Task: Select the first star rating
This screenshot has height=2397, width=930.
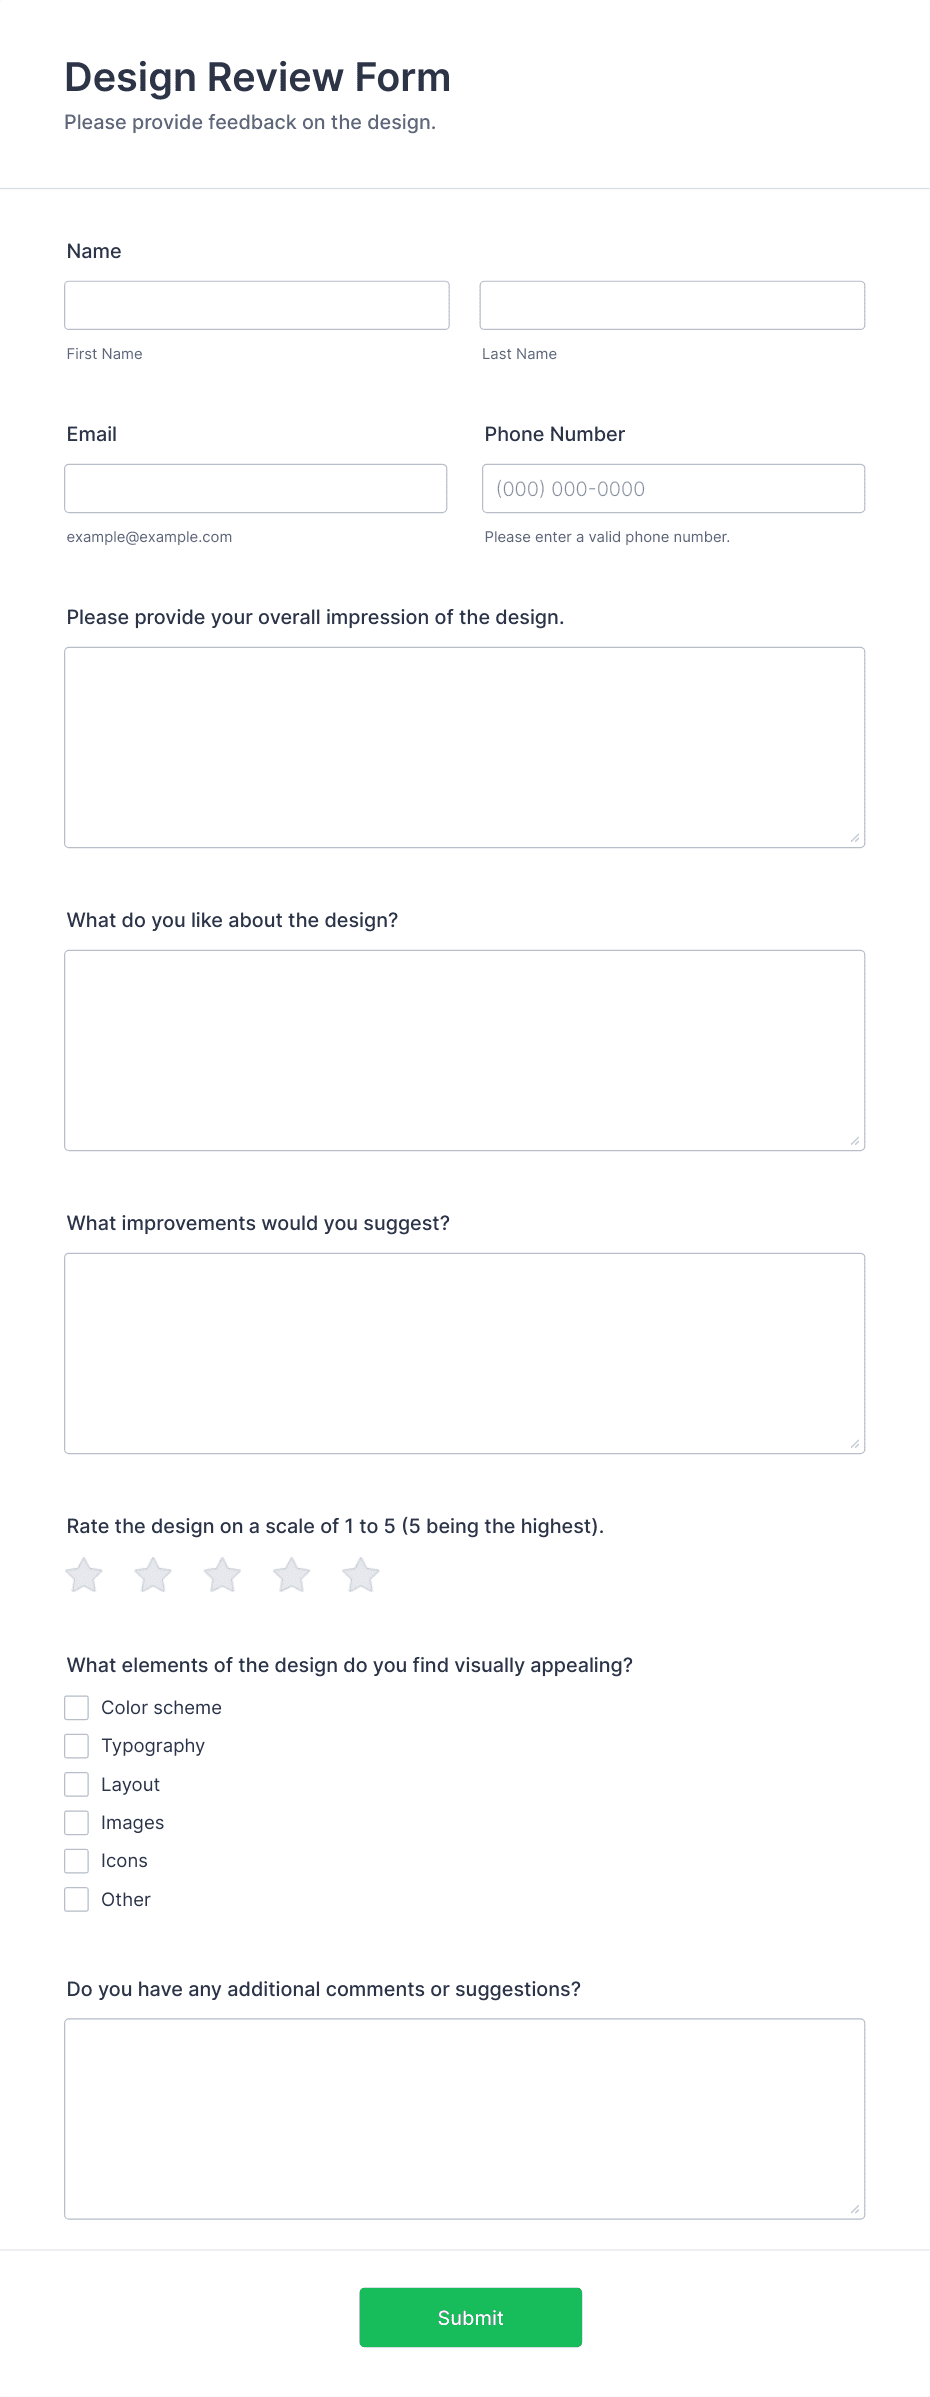Action: click(84, 1574)
